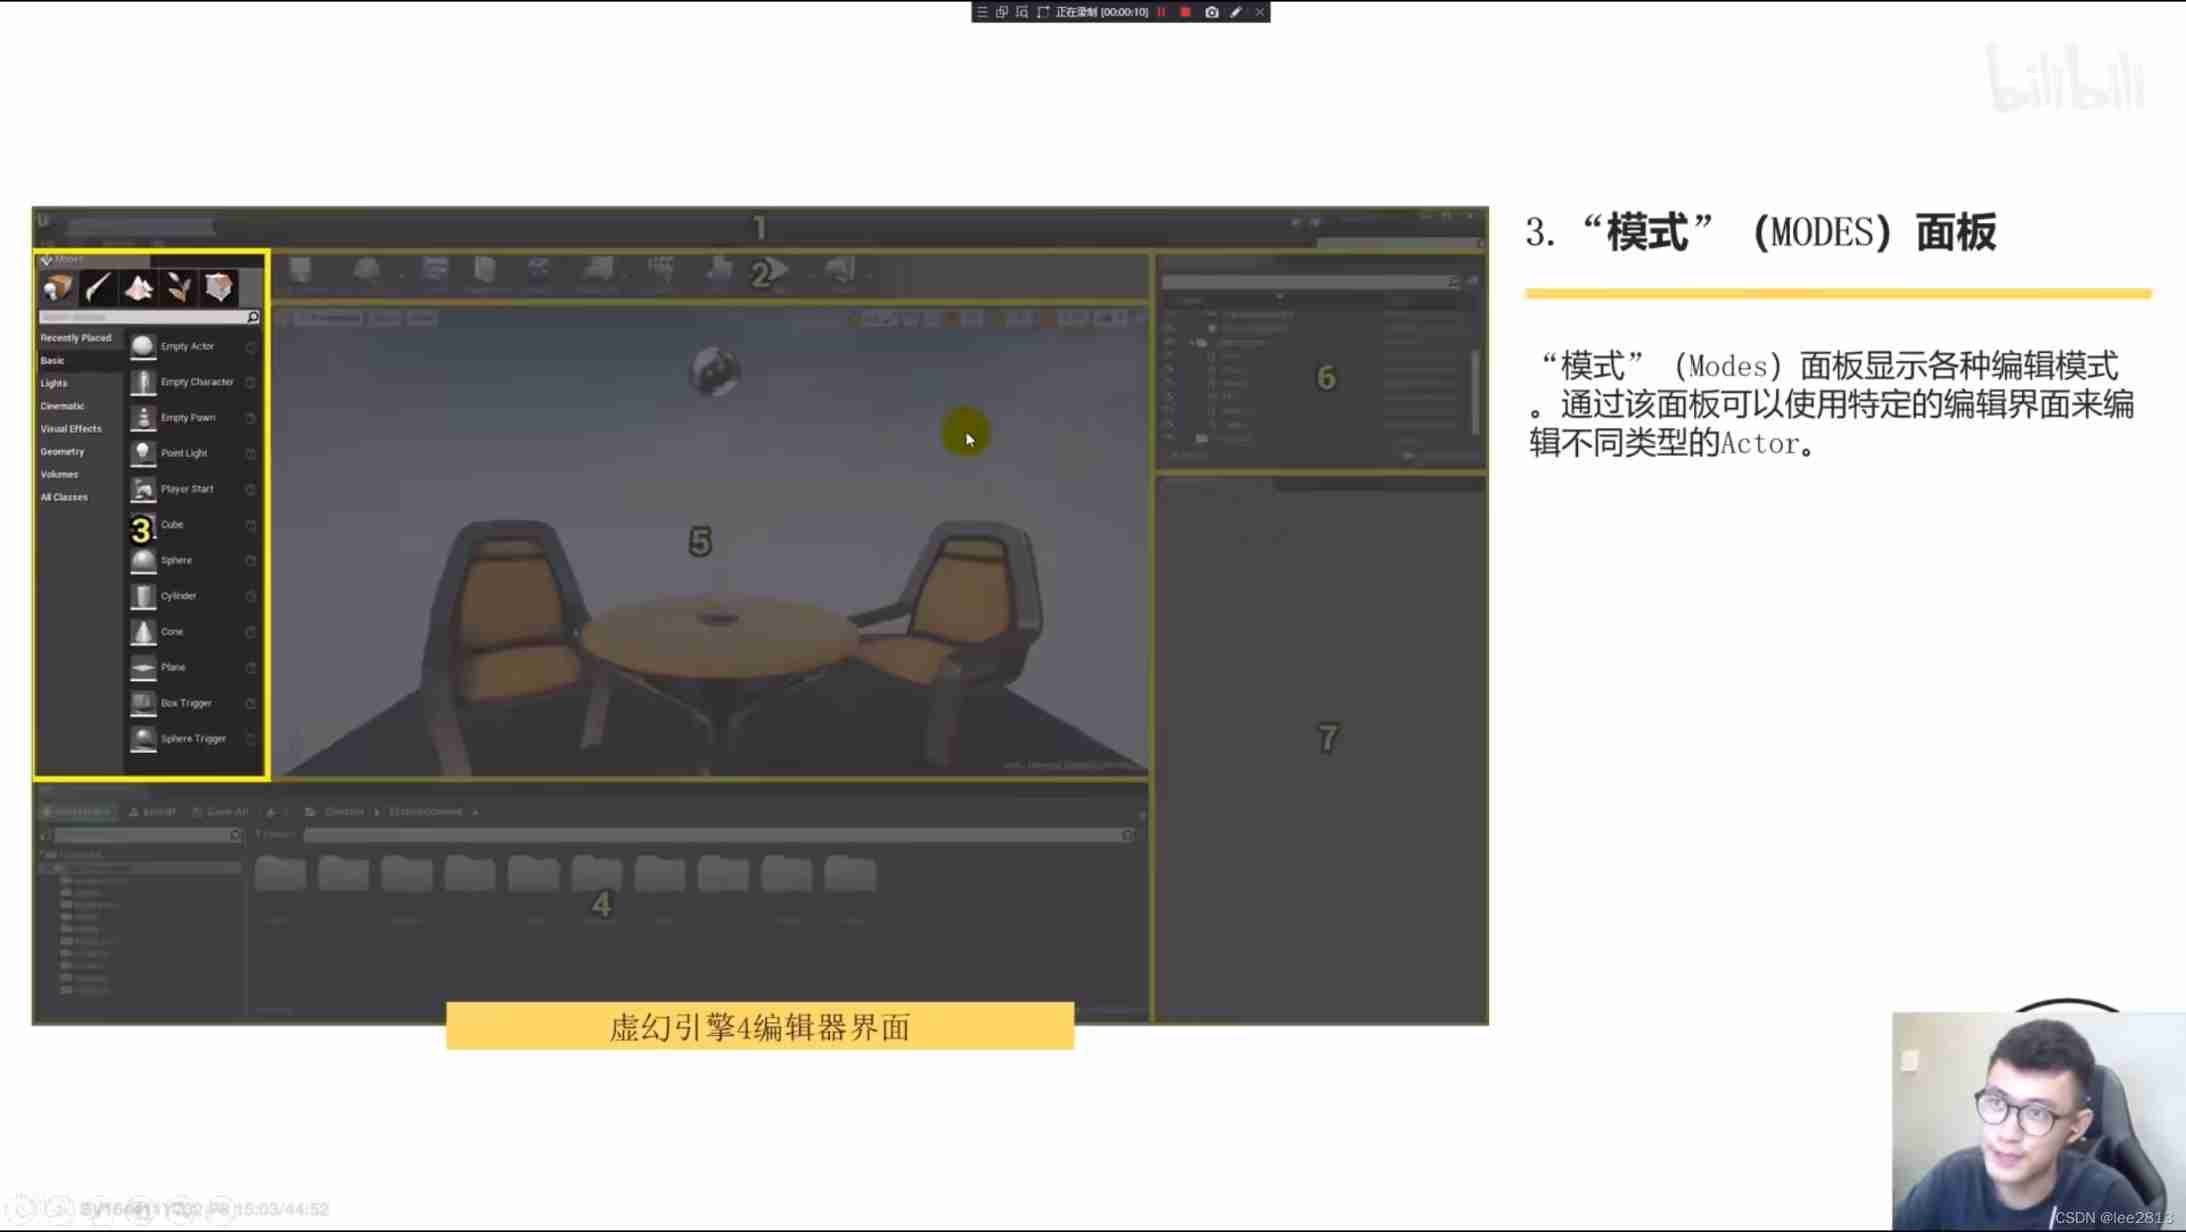Image resolution: width=2186 pixels, height=1232 pixels.
Task: Open the recorder pen annotation tool
Action: [x=1236, y=12]
